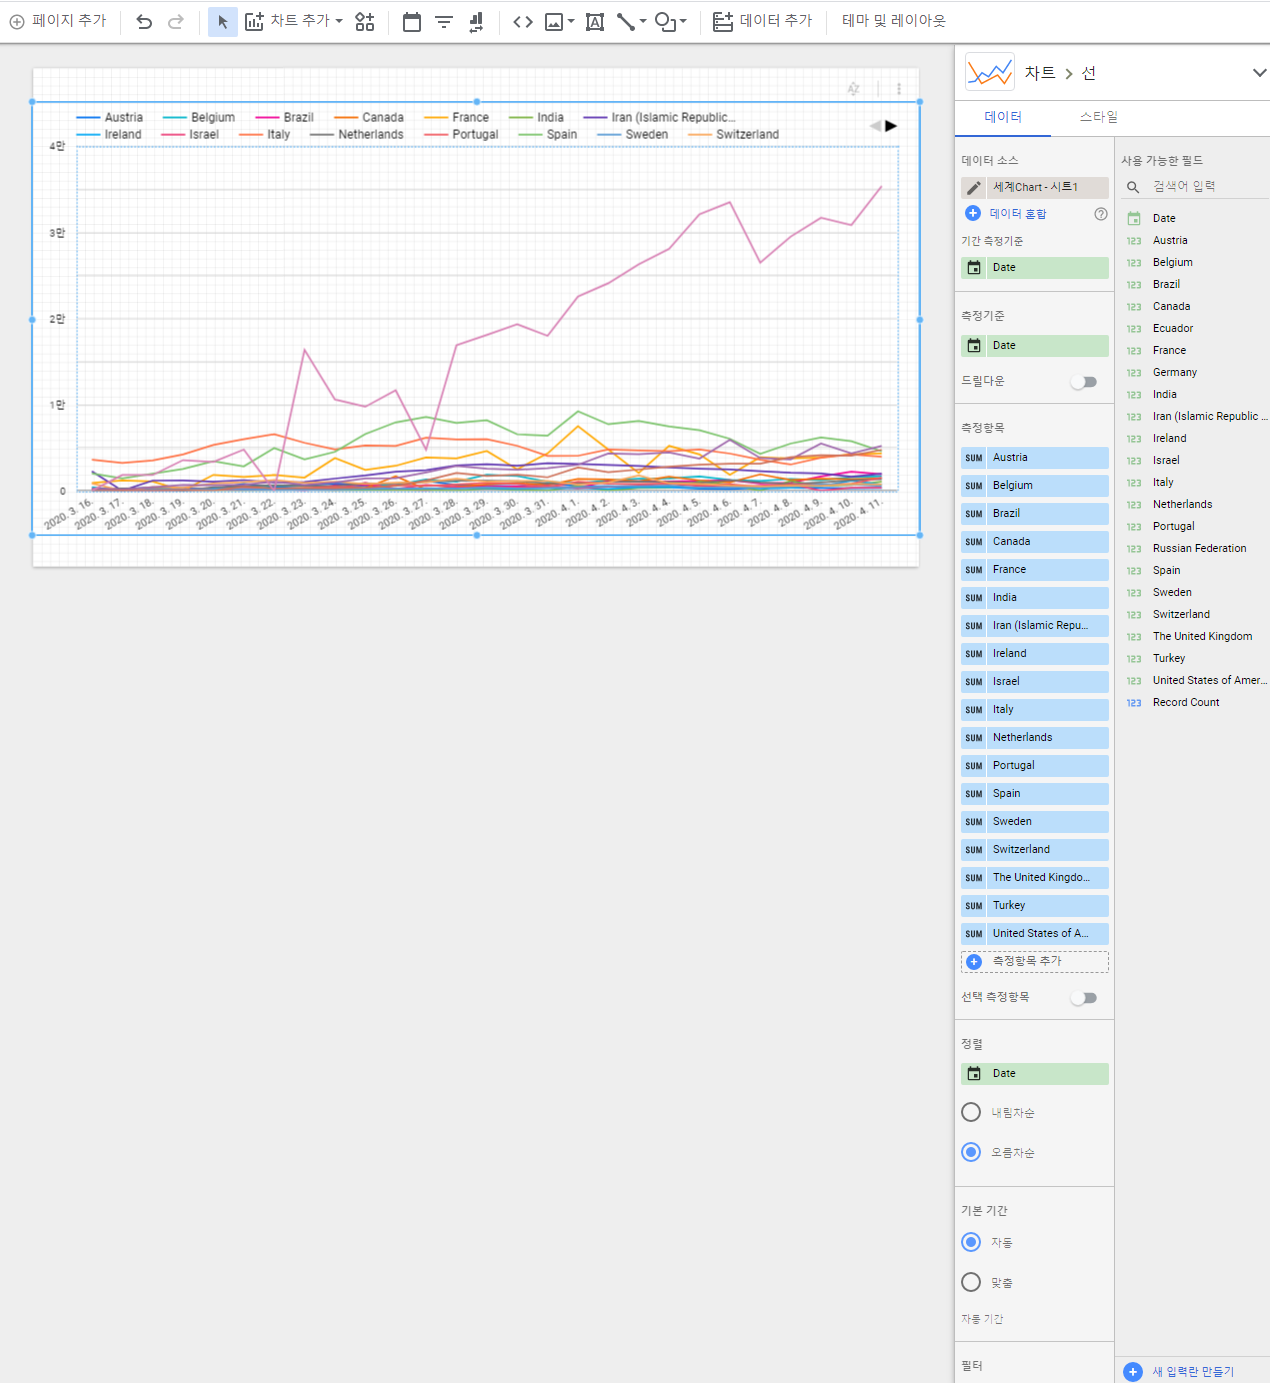Image resolution: width=1270 pixels, height=1383 pixels.
Task: Add a data control from the toolbar
Action: tap(477, 21)
